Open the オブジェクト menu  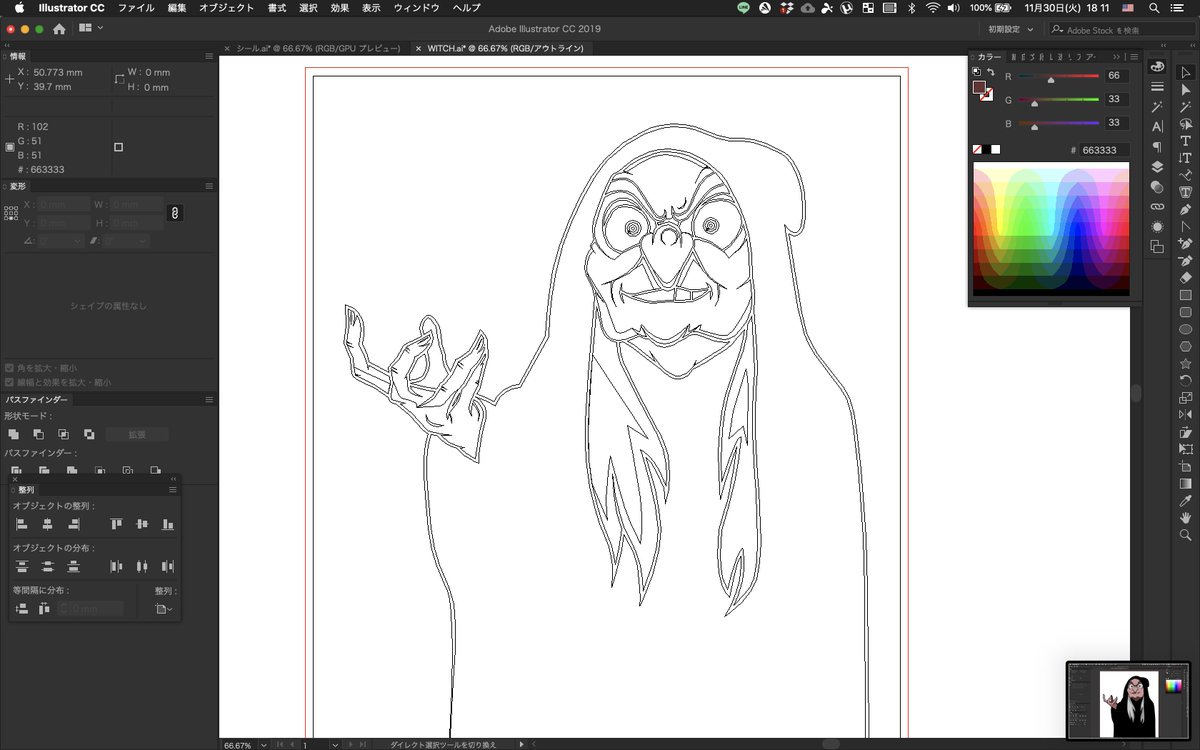[226, 7]
